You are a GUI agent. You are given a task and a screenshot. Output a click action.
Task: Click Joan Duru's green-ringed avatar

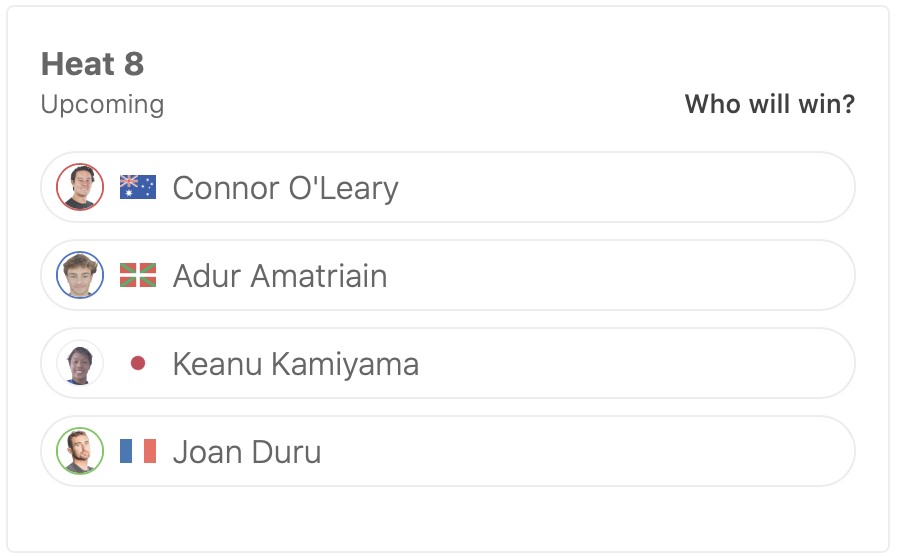80,451
